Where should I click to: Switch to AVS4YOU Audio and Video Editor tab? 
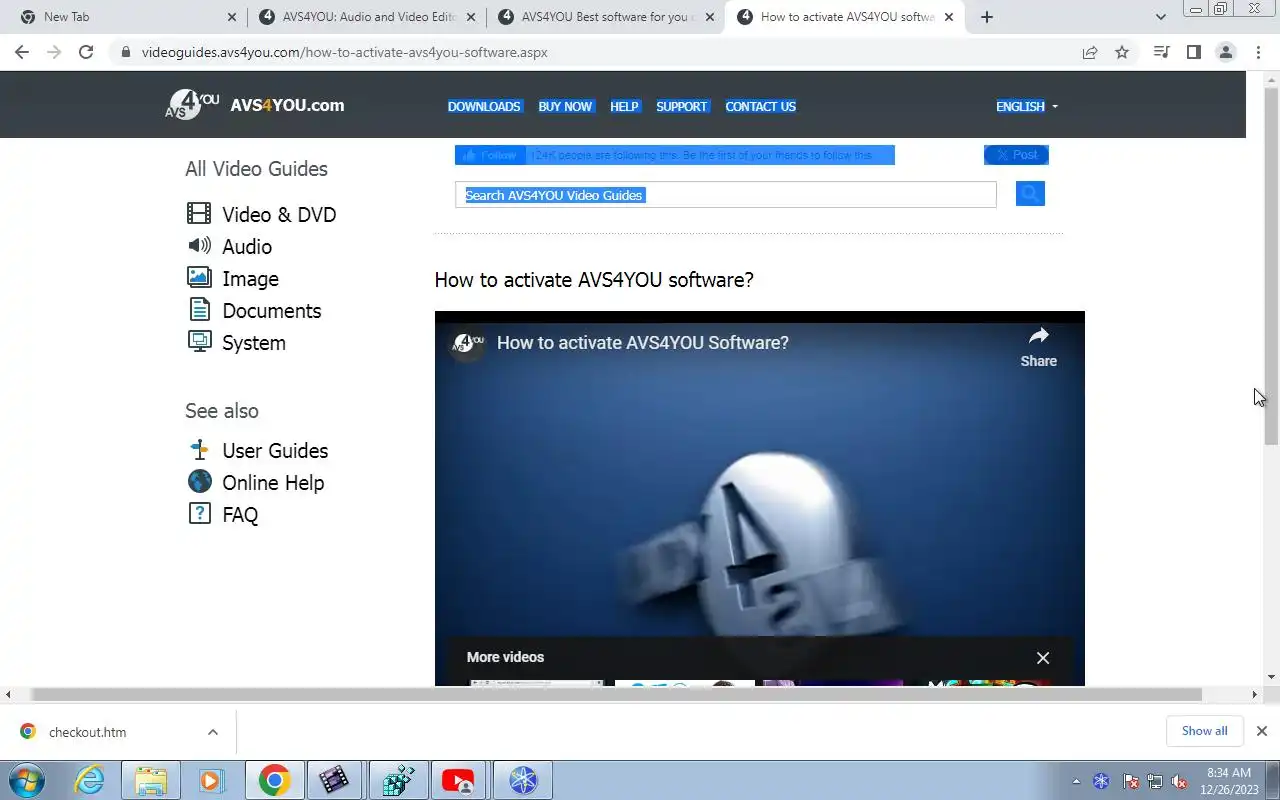point(366,17)
